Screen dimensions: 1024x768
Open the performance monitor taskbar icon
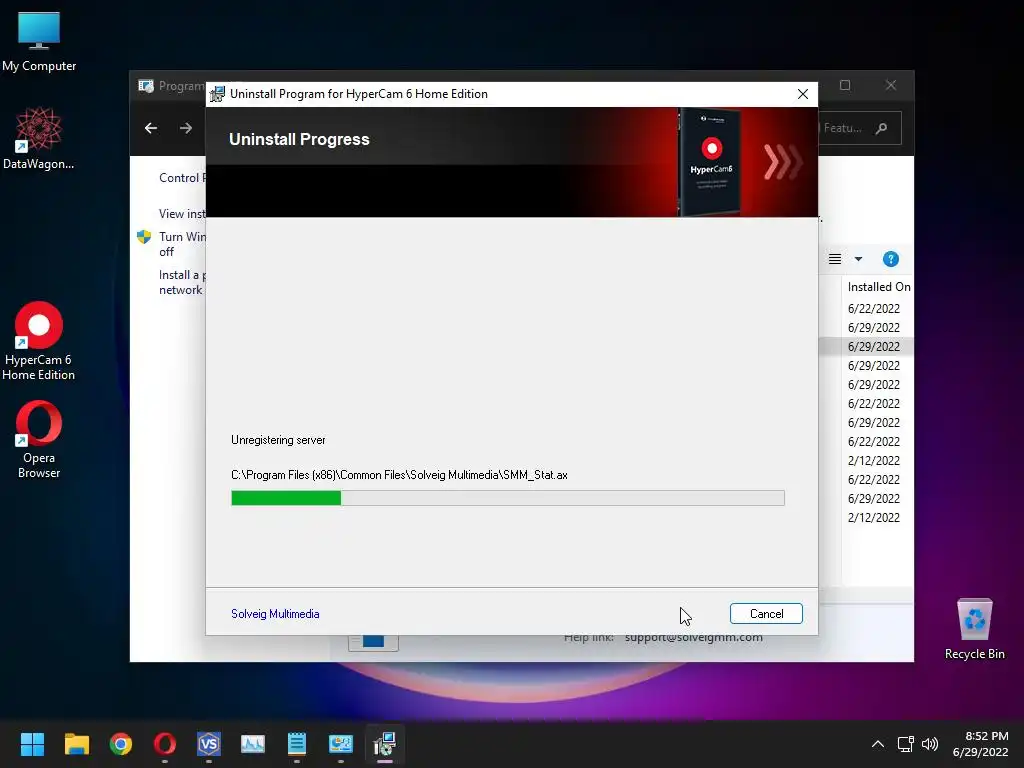(253, 744)
